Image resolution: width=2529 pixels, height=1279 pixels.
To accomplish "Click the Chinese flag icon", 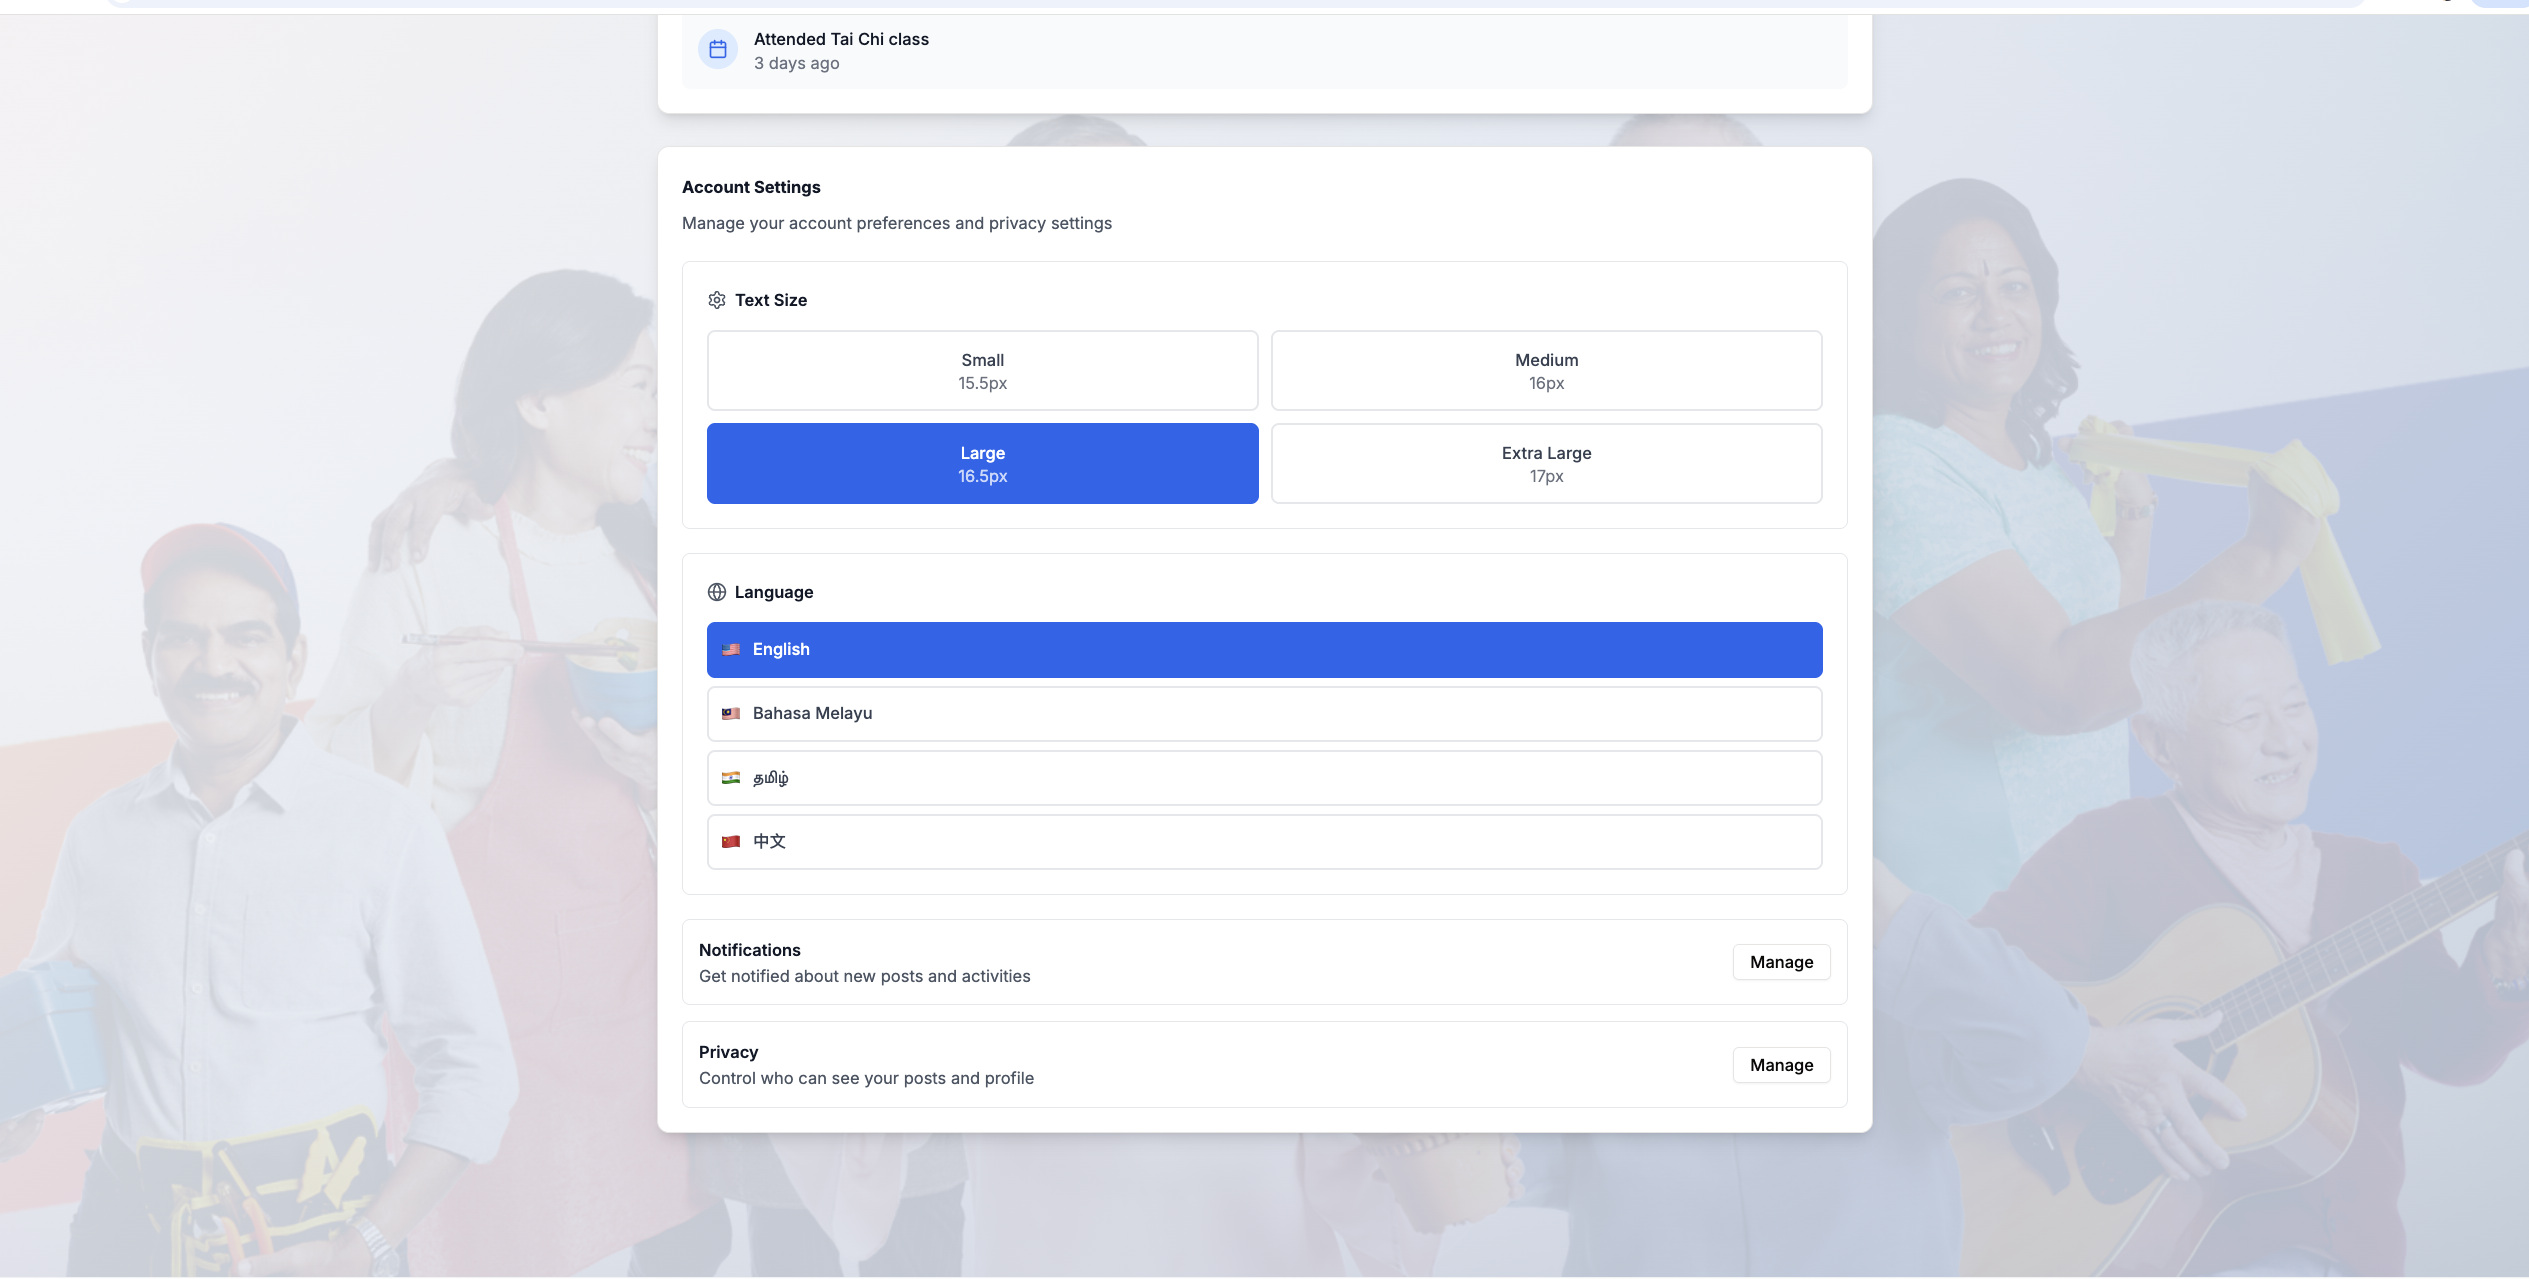I will (x=731, y=841).
